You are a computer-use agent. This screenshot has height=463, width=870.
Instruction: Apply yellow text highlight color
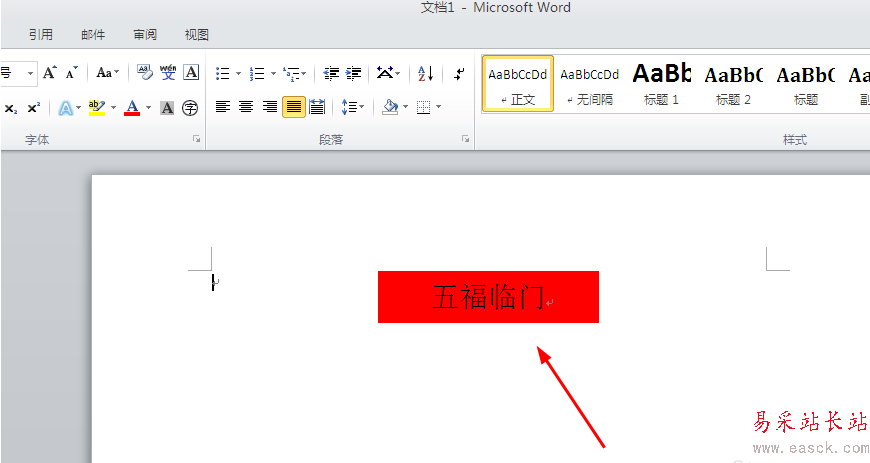(x=97, y=108)
